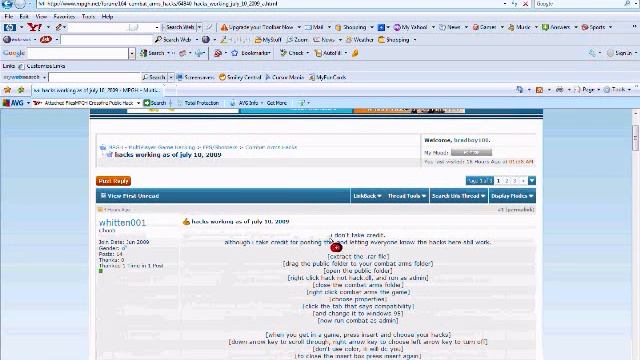Viewport: 640px width, 360px height.
Task: Open Smiley Central toolbar button
Action: (x=240, y=77)
